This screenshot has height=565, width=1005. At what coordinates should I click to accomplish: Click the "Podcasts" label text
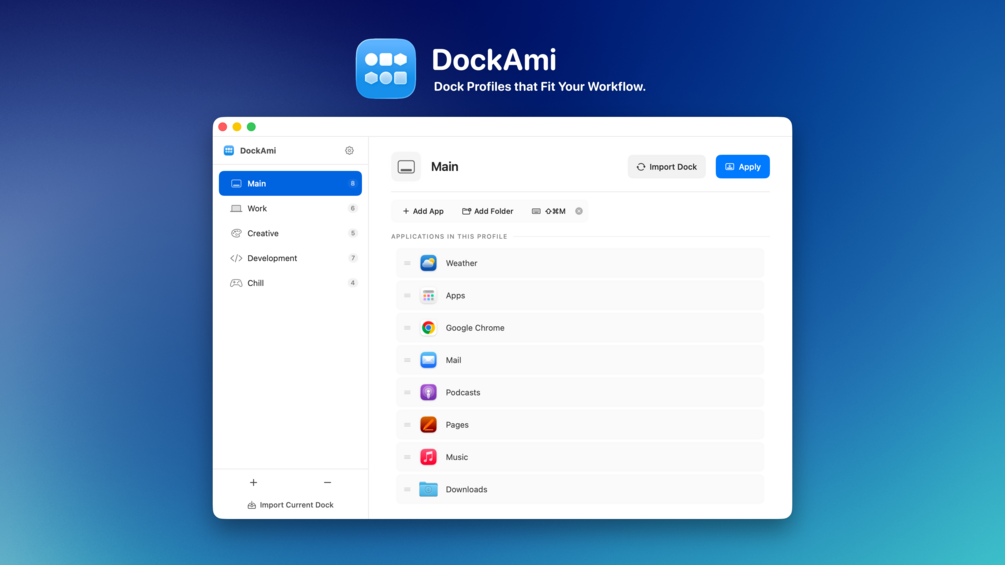(463, 392)
